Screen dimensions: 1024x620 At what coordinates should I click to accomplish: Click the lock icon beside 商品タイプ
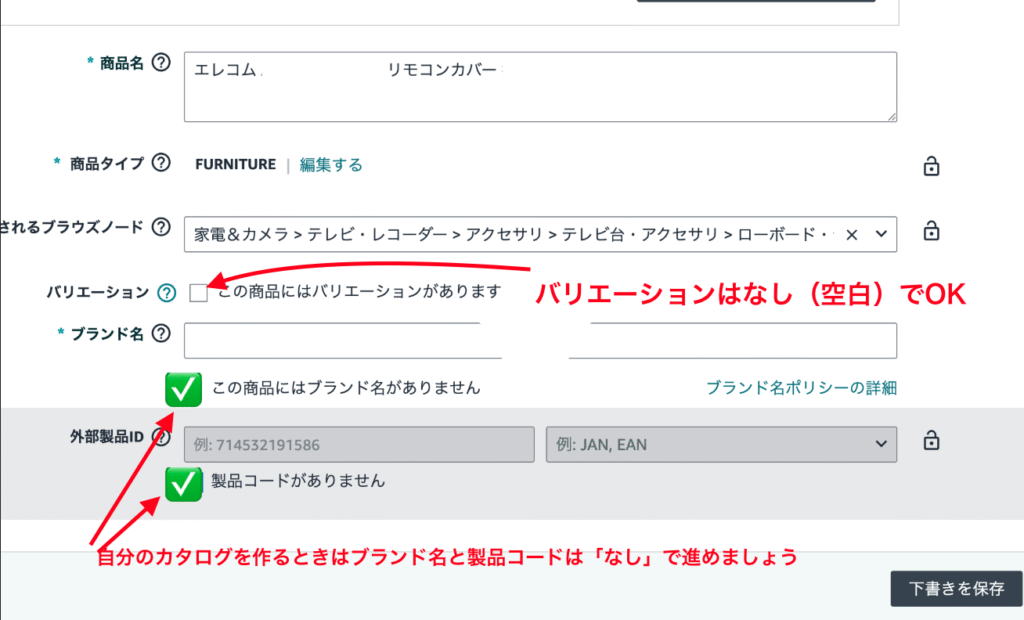click(x=930, y=166)
